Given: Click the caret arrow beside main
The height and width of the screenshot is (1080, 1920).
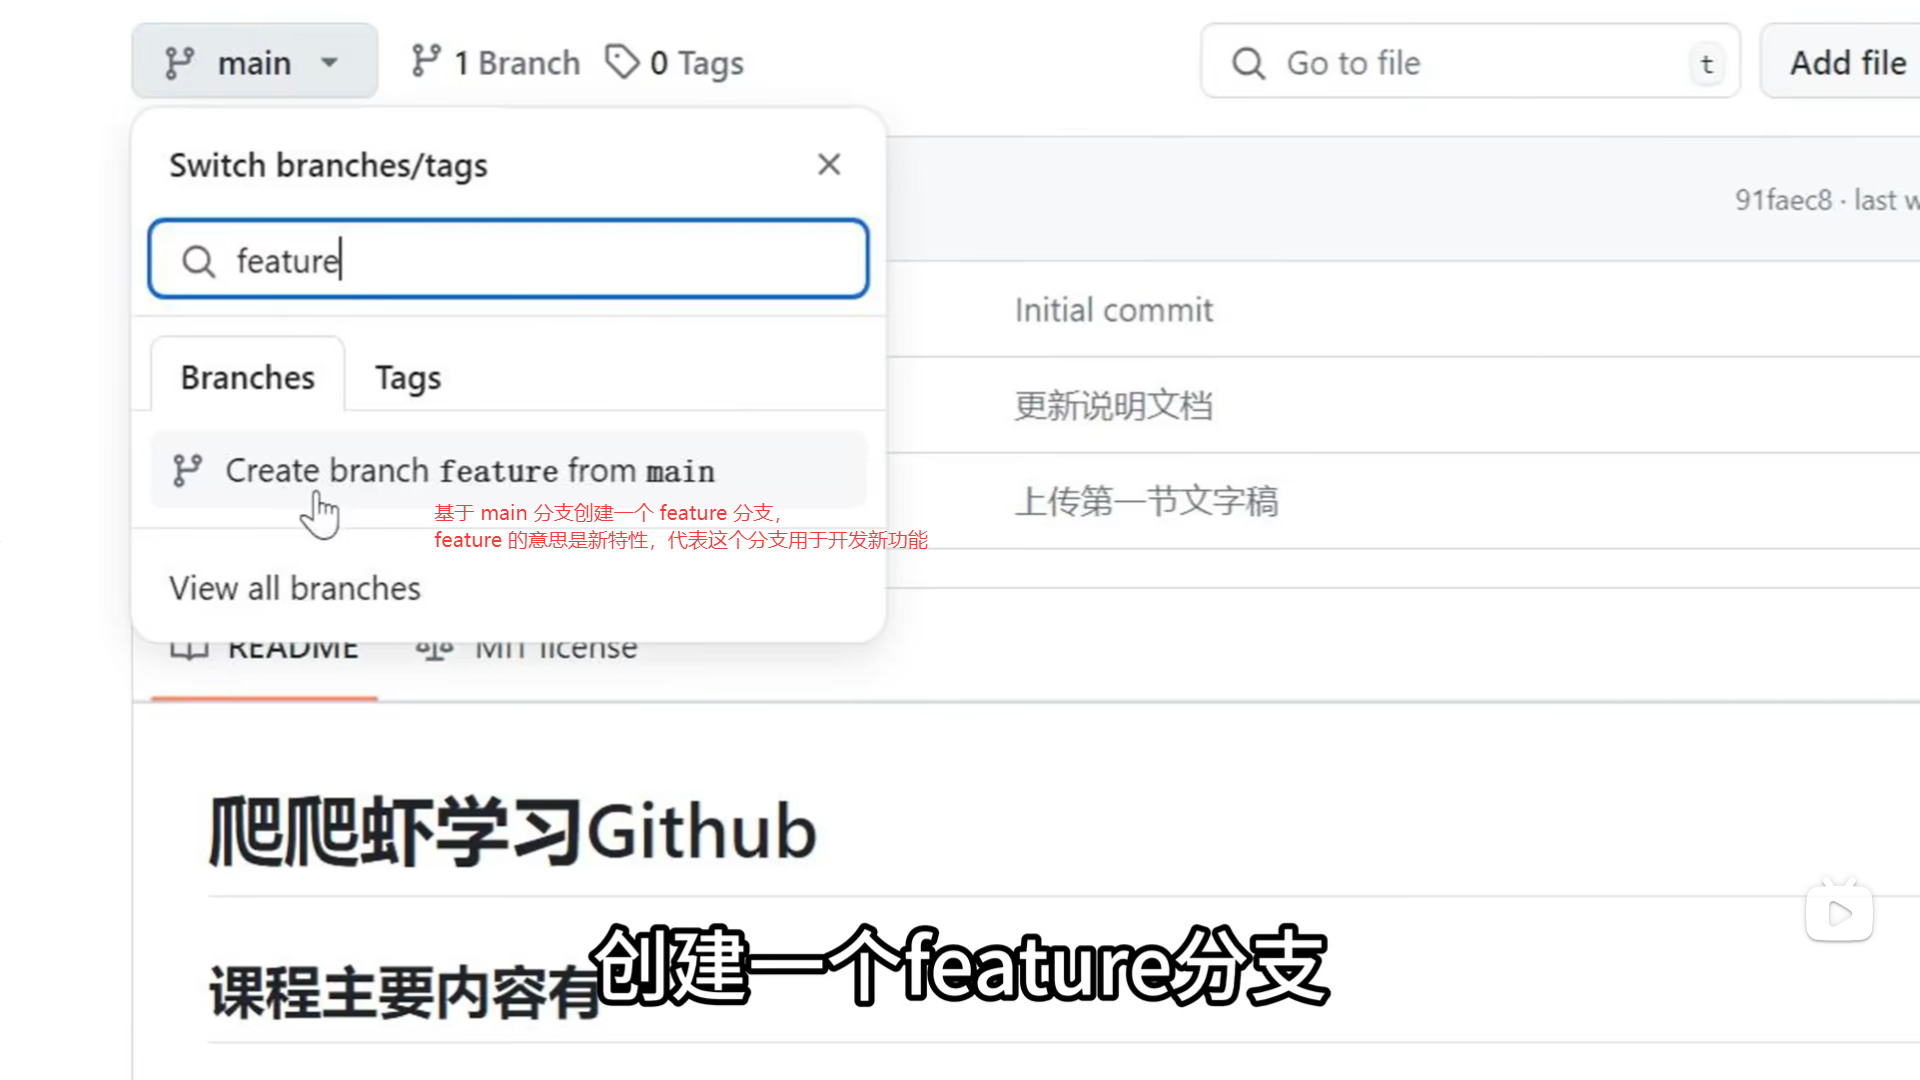Looking at the screenshot, I should [329, 62].
